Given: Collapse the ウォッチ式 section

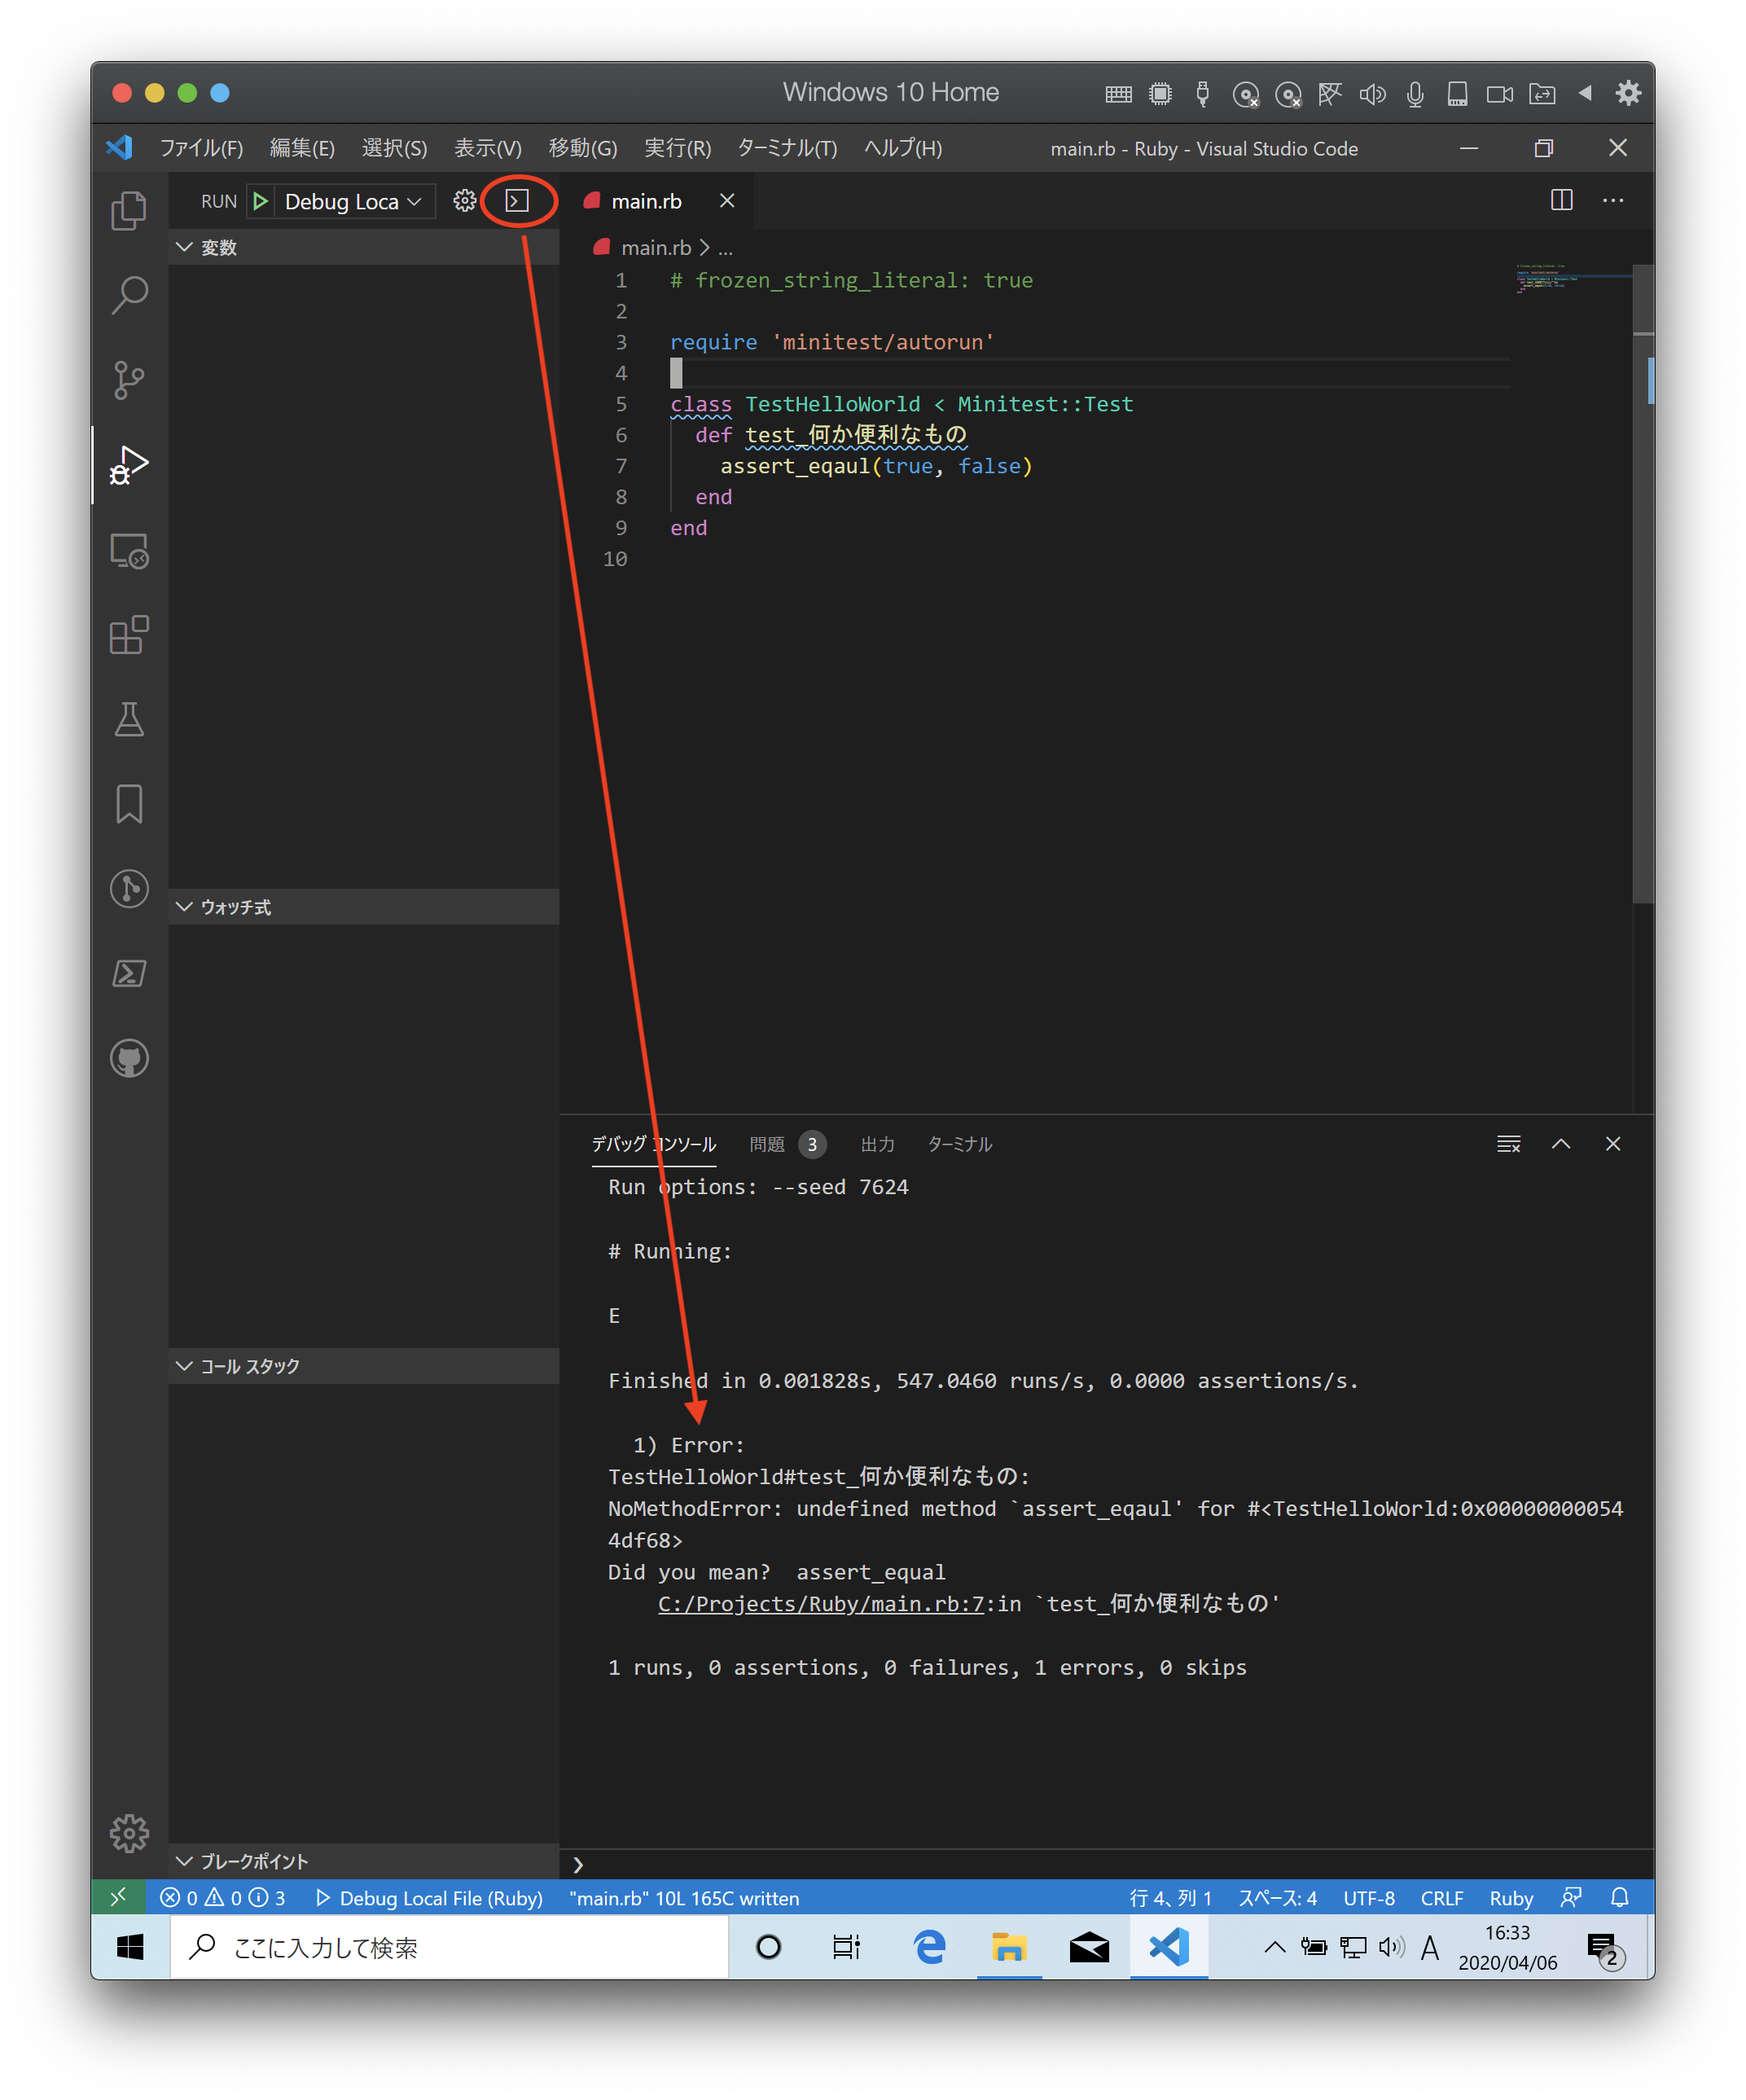Looking at the screenshot, I should click(x=235, y=907).
